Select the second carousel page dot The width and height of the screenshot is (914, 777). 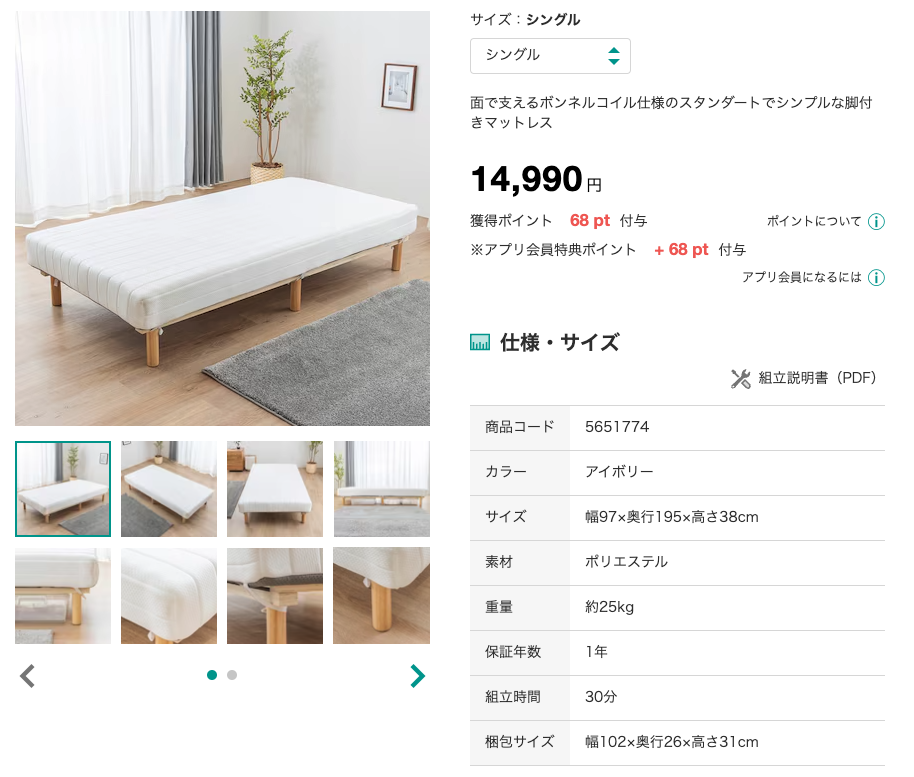pyautogui.click(x=232, y=675)
